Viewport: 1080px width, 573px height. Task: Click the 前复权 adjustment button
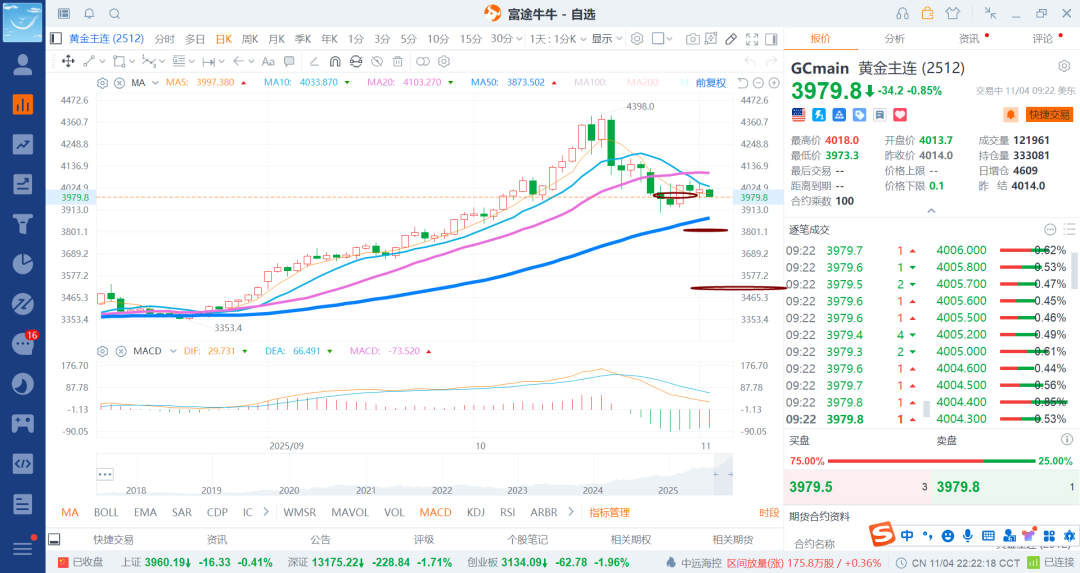click(711, 83)
